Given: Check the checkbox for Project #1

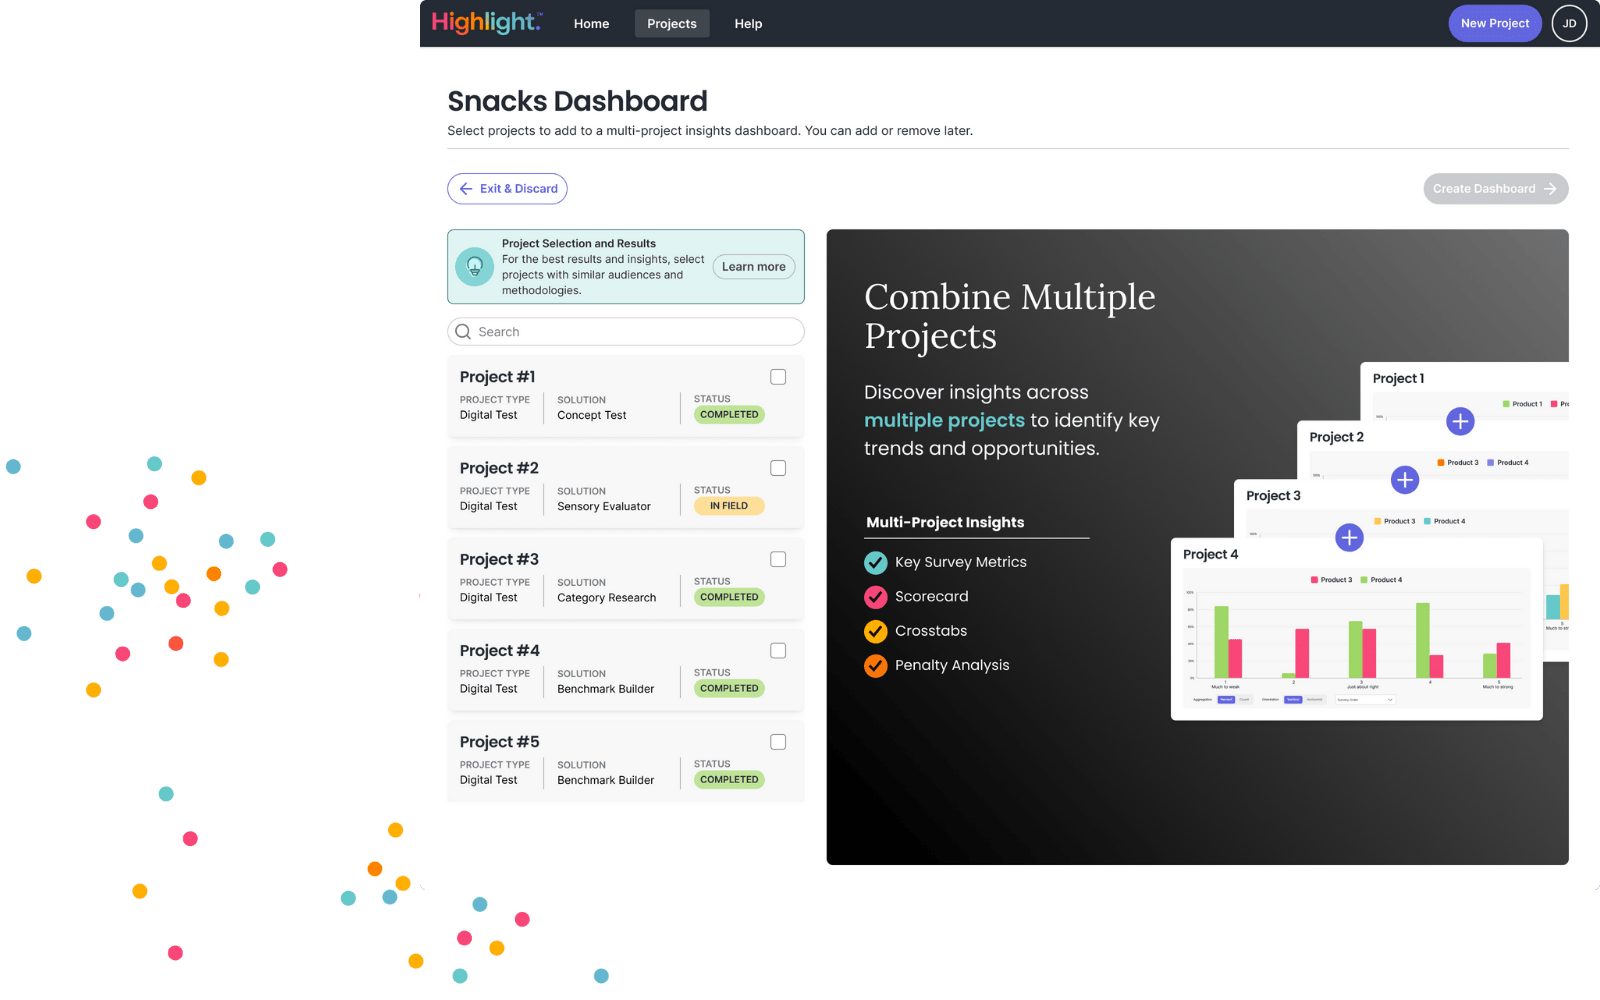Looking at the screenshot, I should pyautogui.click(x=778, y=377).
